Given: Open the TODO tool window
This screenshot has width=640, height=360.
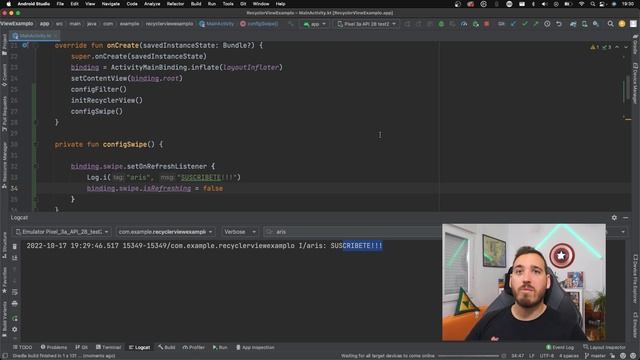Looking at the screenshot, I should point(22,347).
